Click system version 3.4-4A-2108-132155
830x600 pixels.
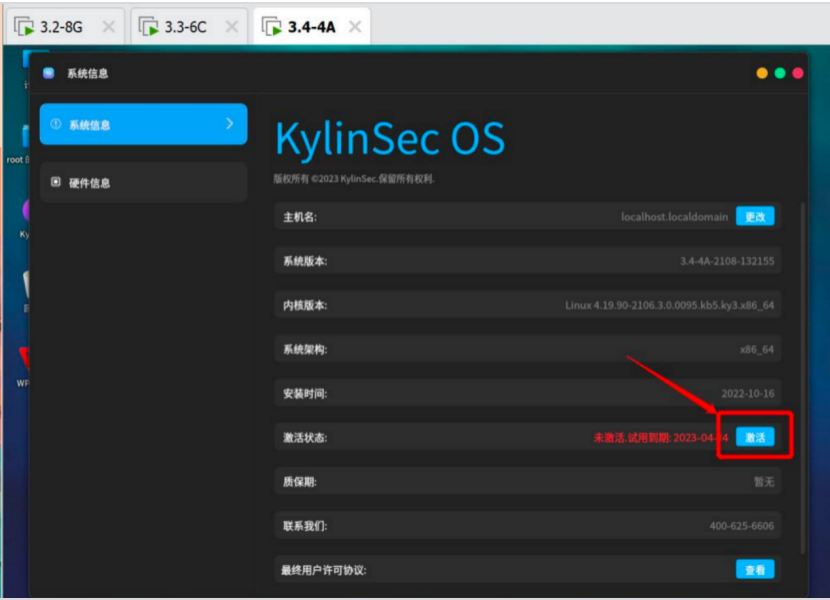pyautogui.click(x=727, y=261)
